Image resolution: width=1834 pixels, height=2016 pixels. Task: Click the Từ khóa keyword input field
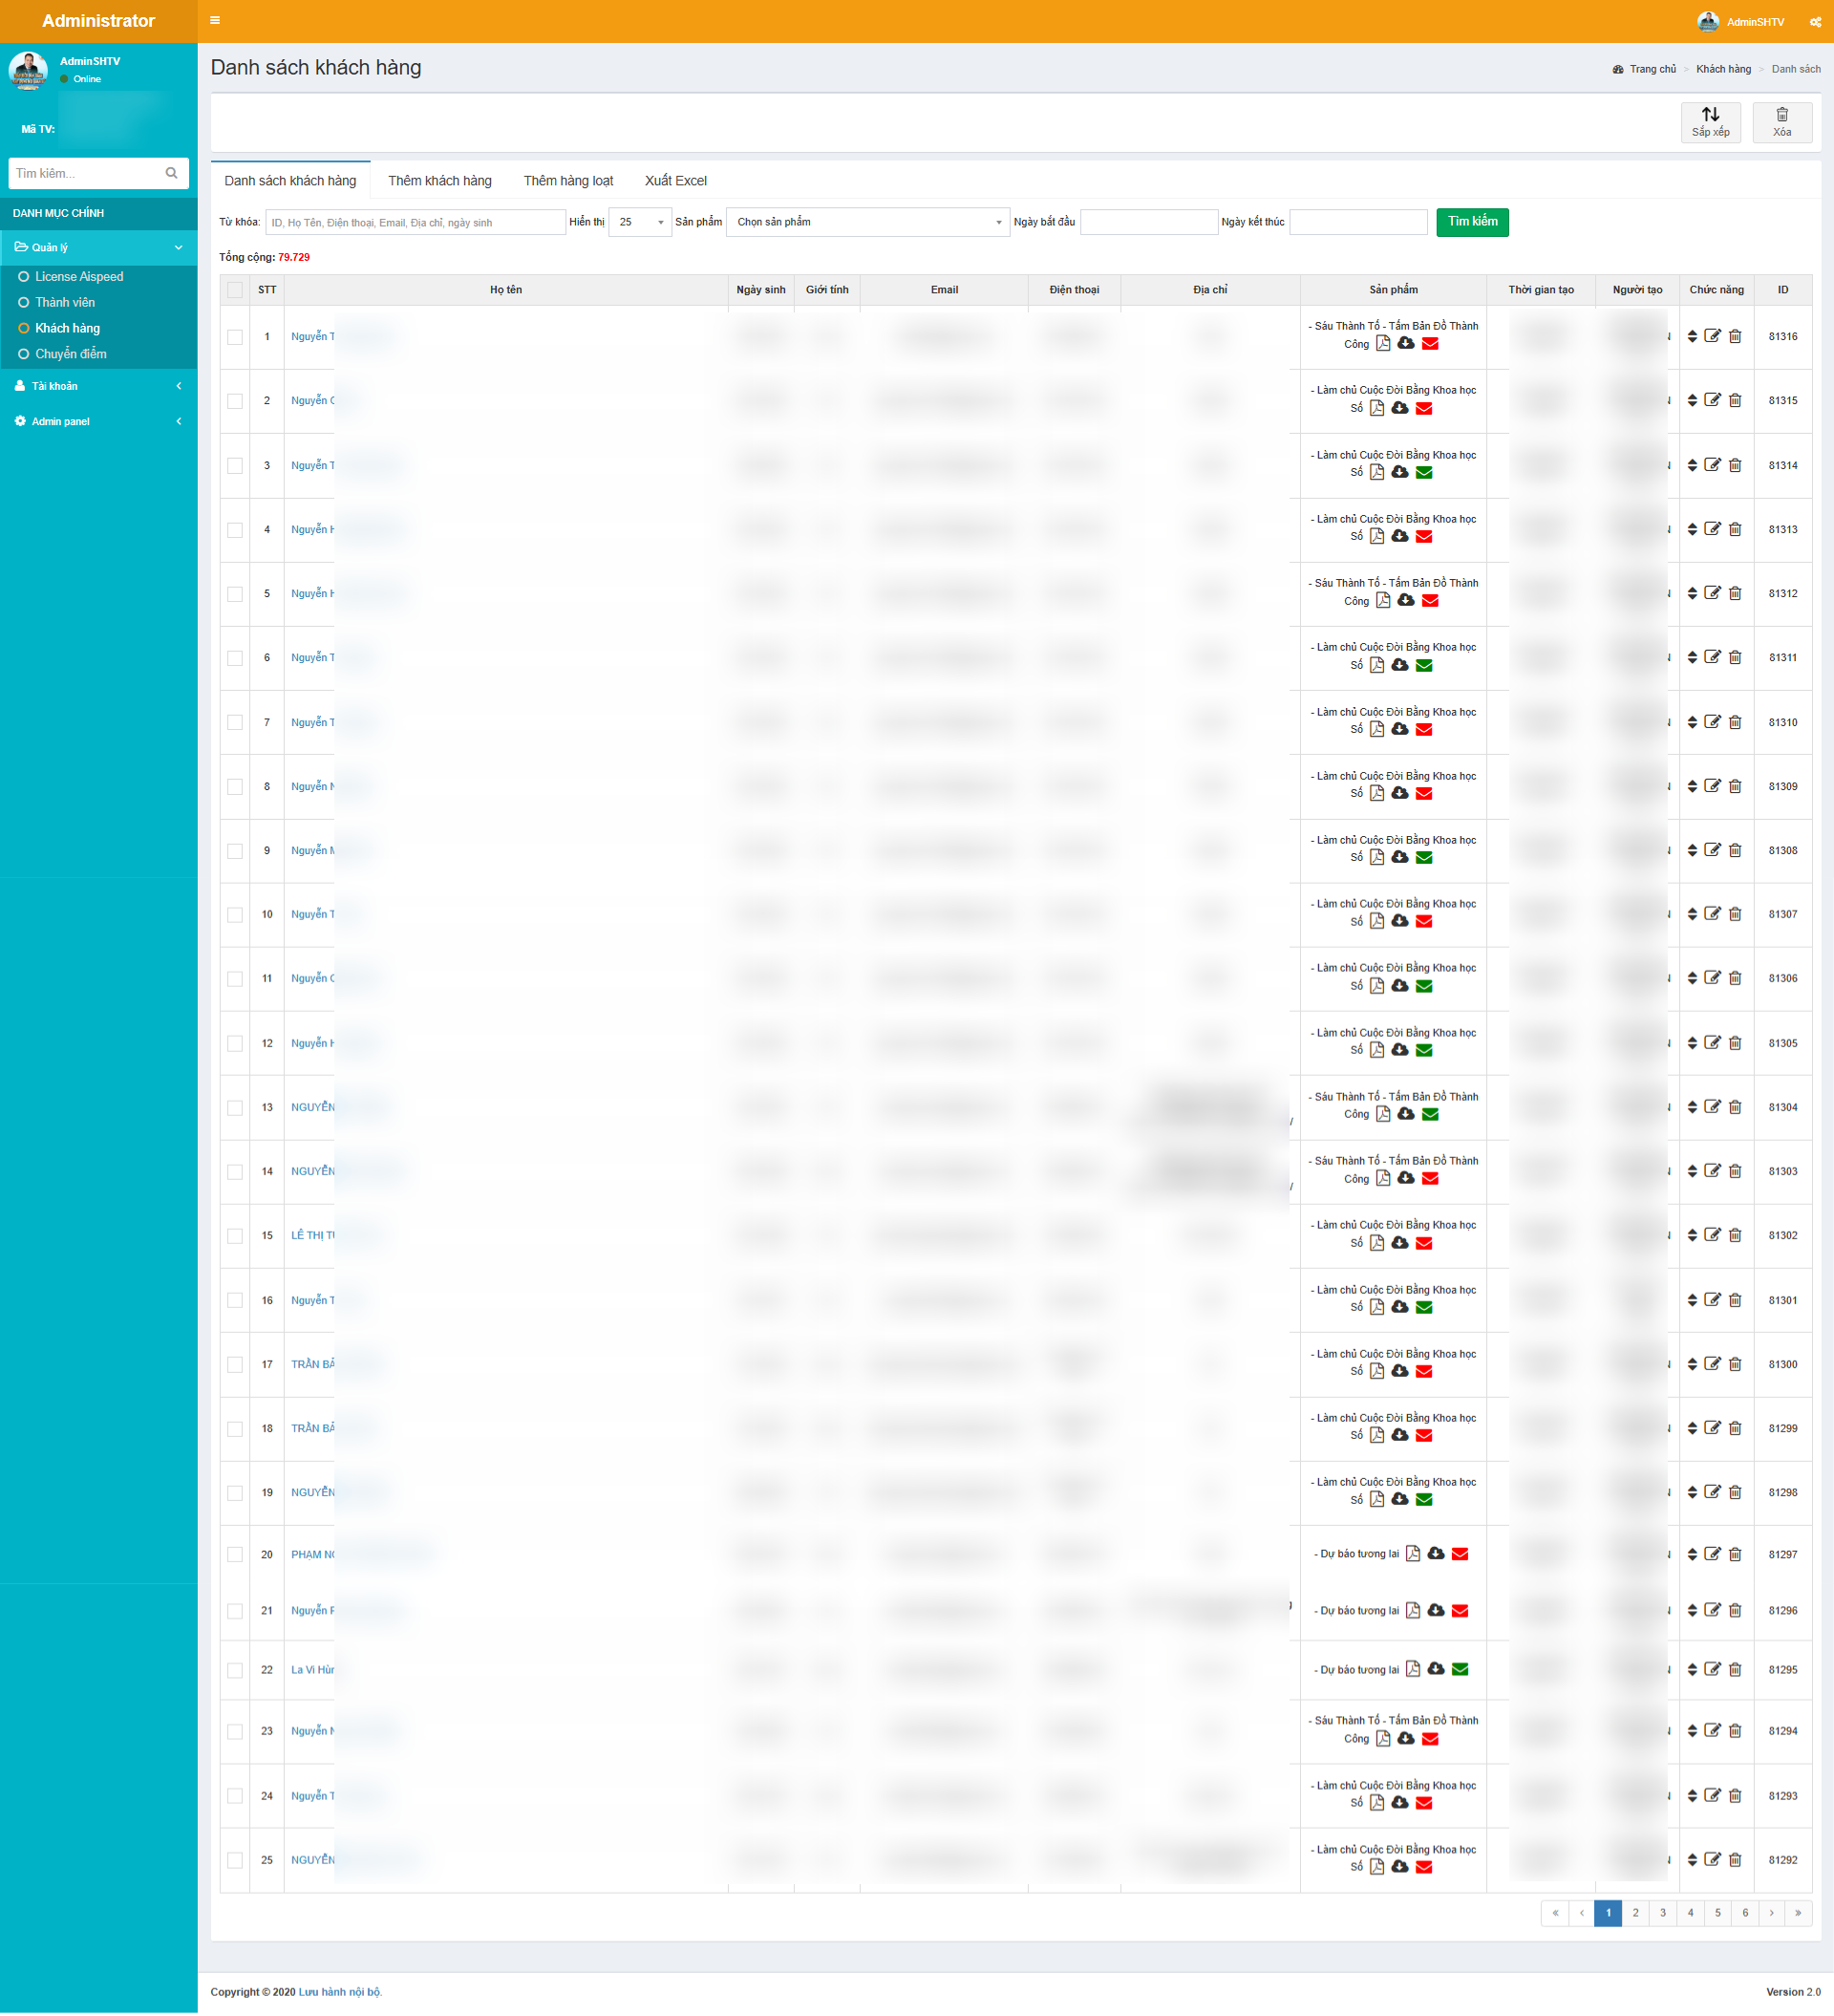point(415,222)
